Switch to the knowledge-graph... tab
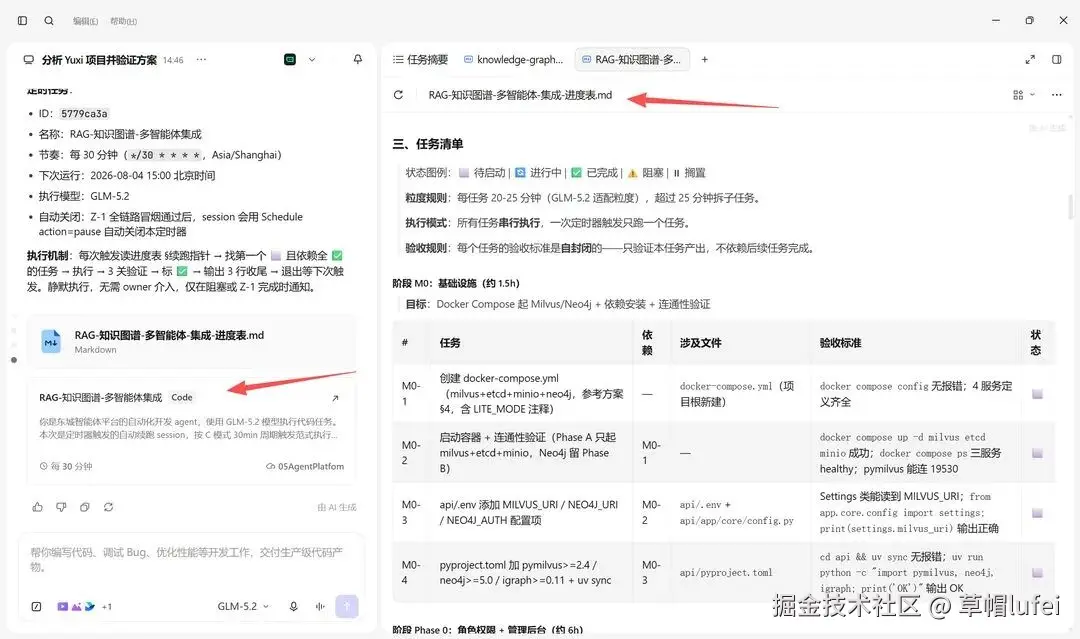The width and height of the screenshot is (1080, 639). tap(513, 60)
